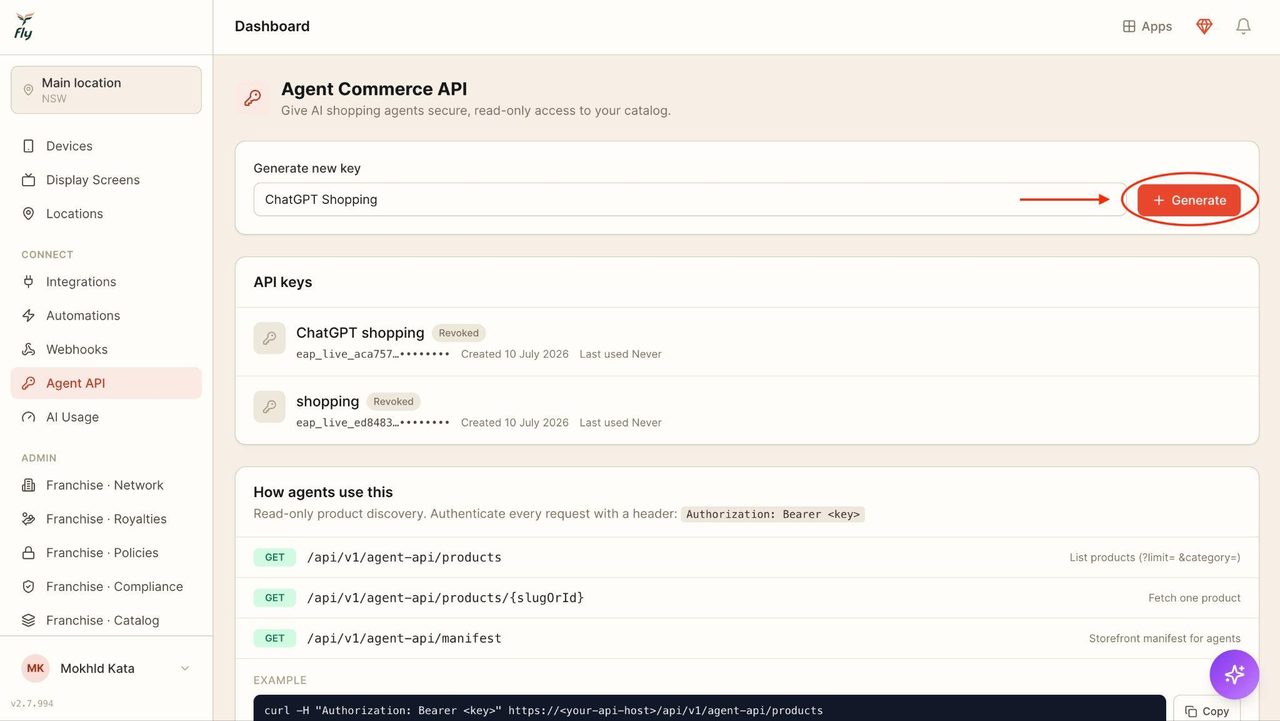Click the Integrations plug icon

click(28, 282)
